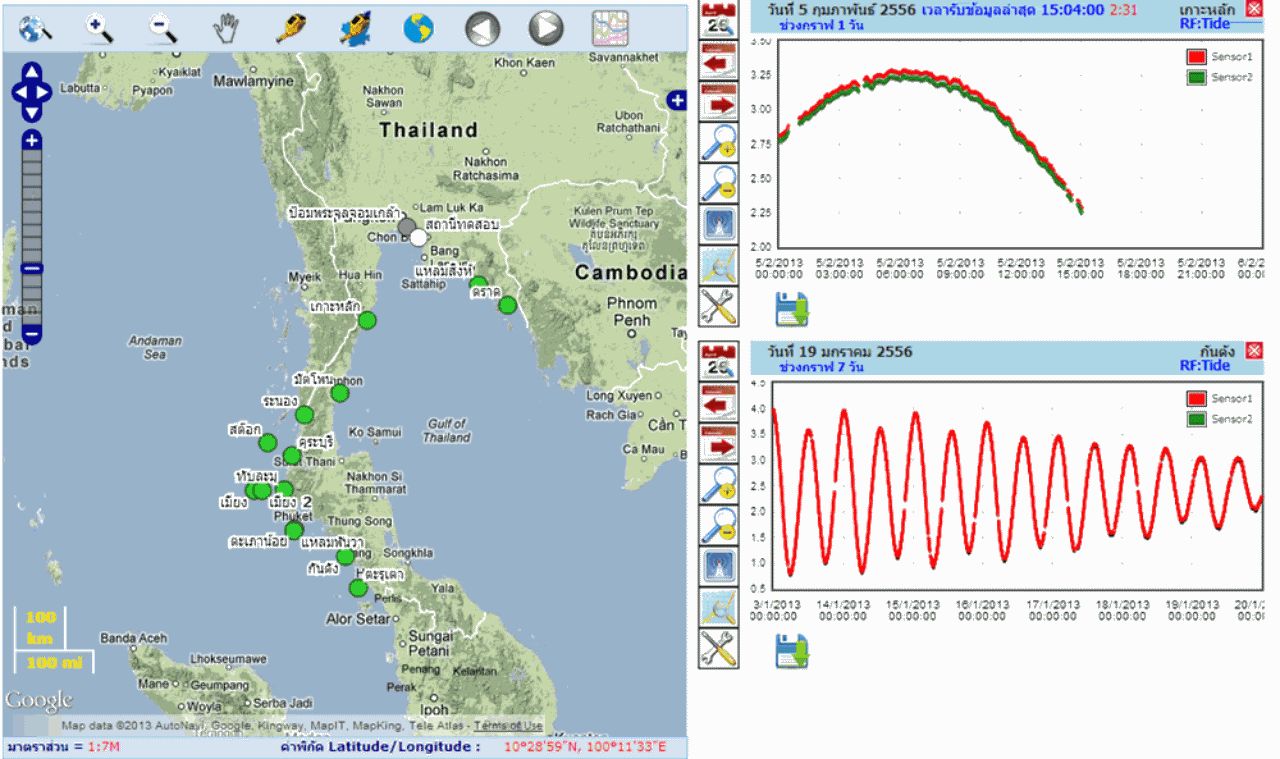Save top graph data with floppy disk icon
1280x759 pixels.
point(791,309)
